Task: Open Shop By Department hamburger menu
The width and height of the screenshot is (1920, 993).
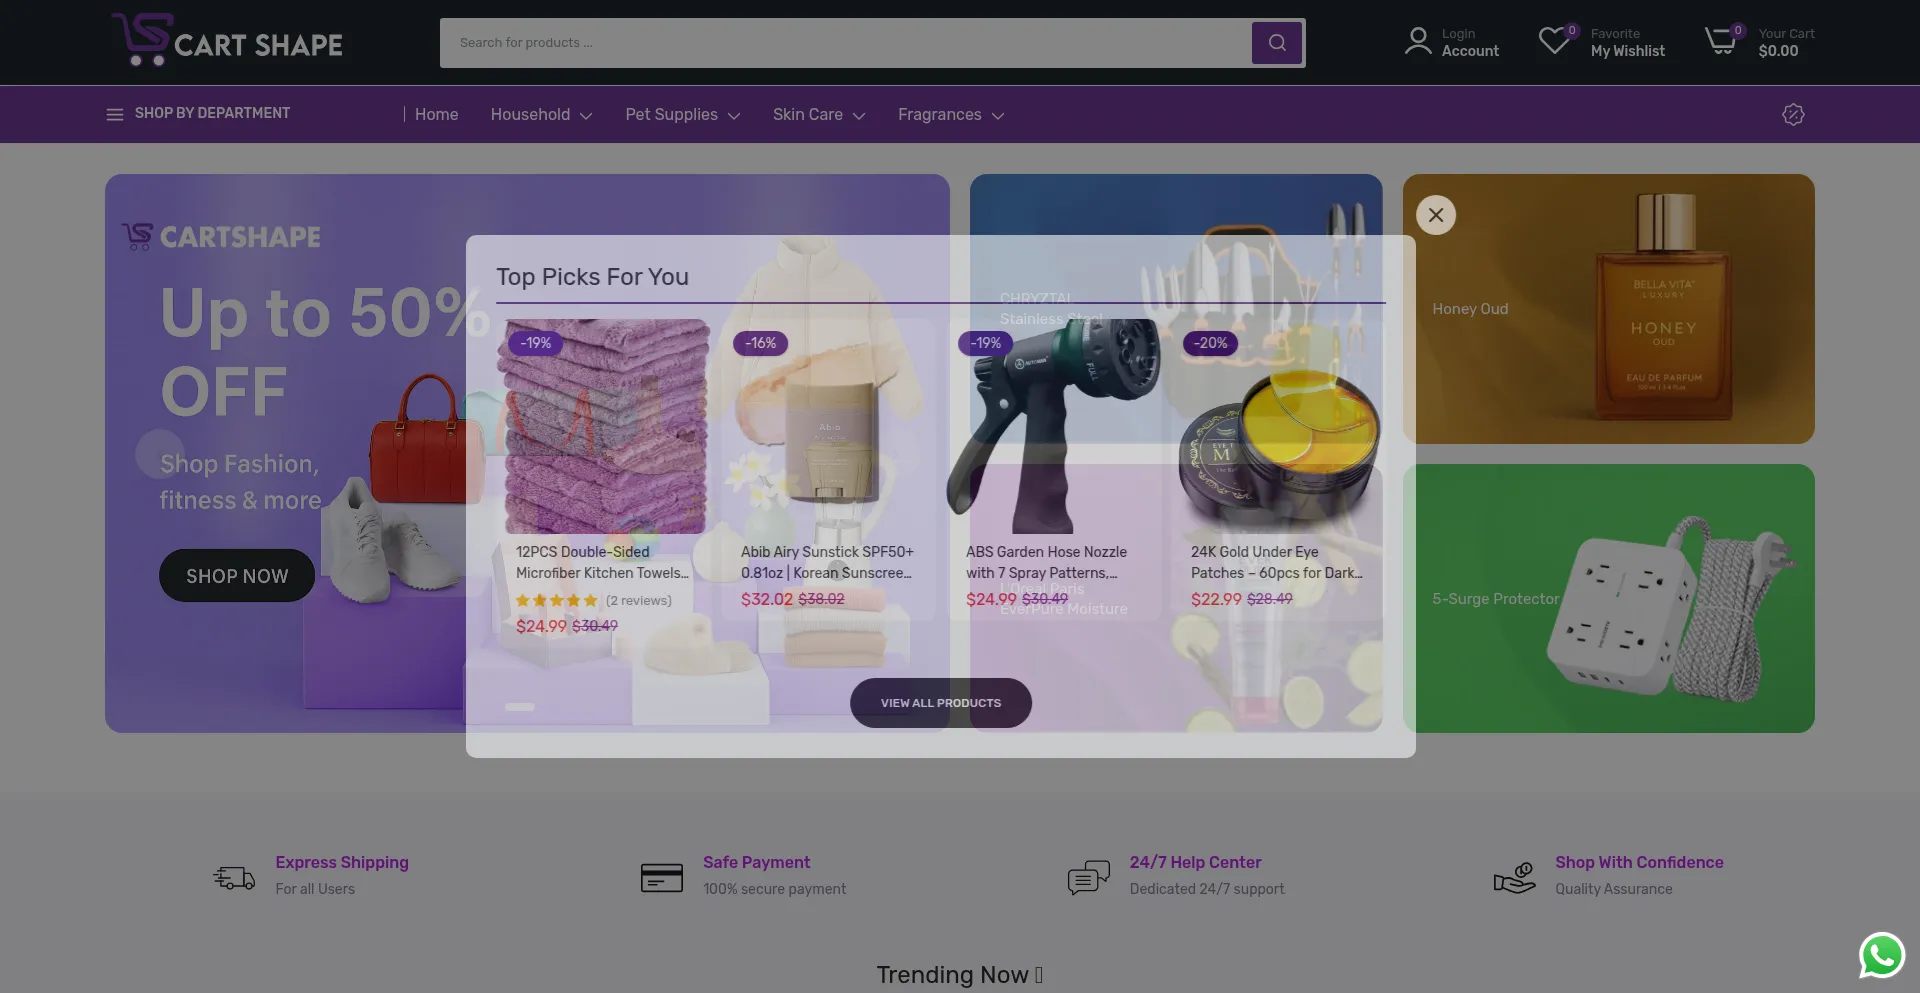Action: tap(115, 115)
